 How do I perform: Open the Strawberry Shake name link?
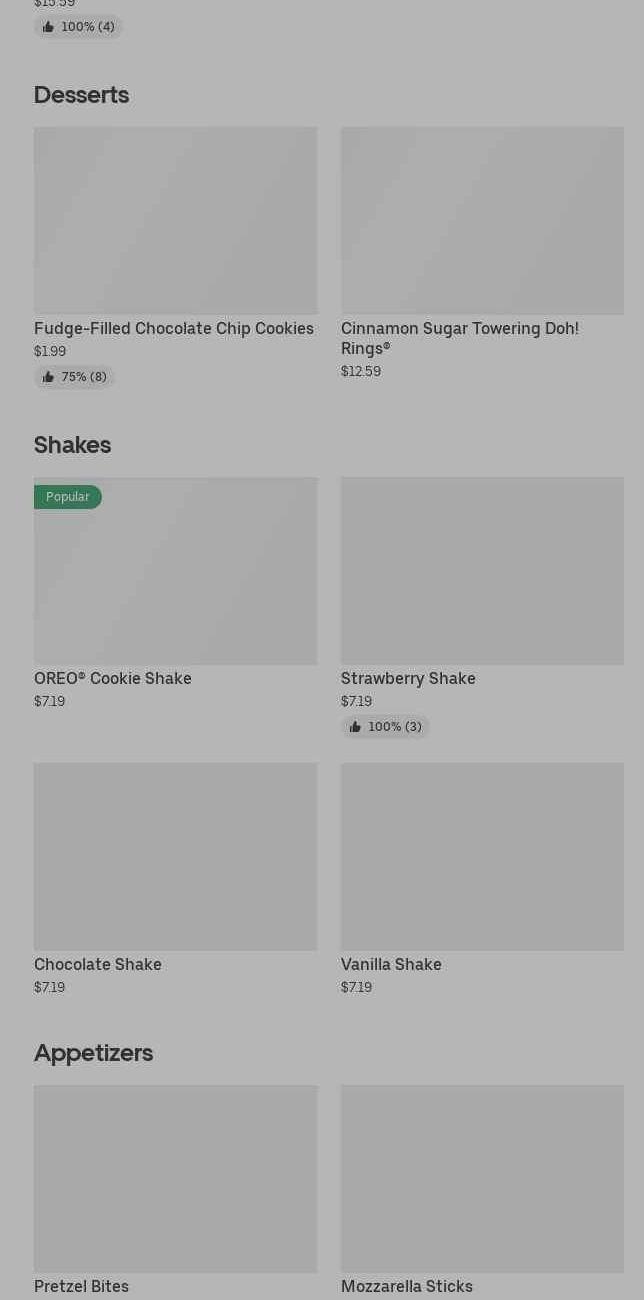408,678
